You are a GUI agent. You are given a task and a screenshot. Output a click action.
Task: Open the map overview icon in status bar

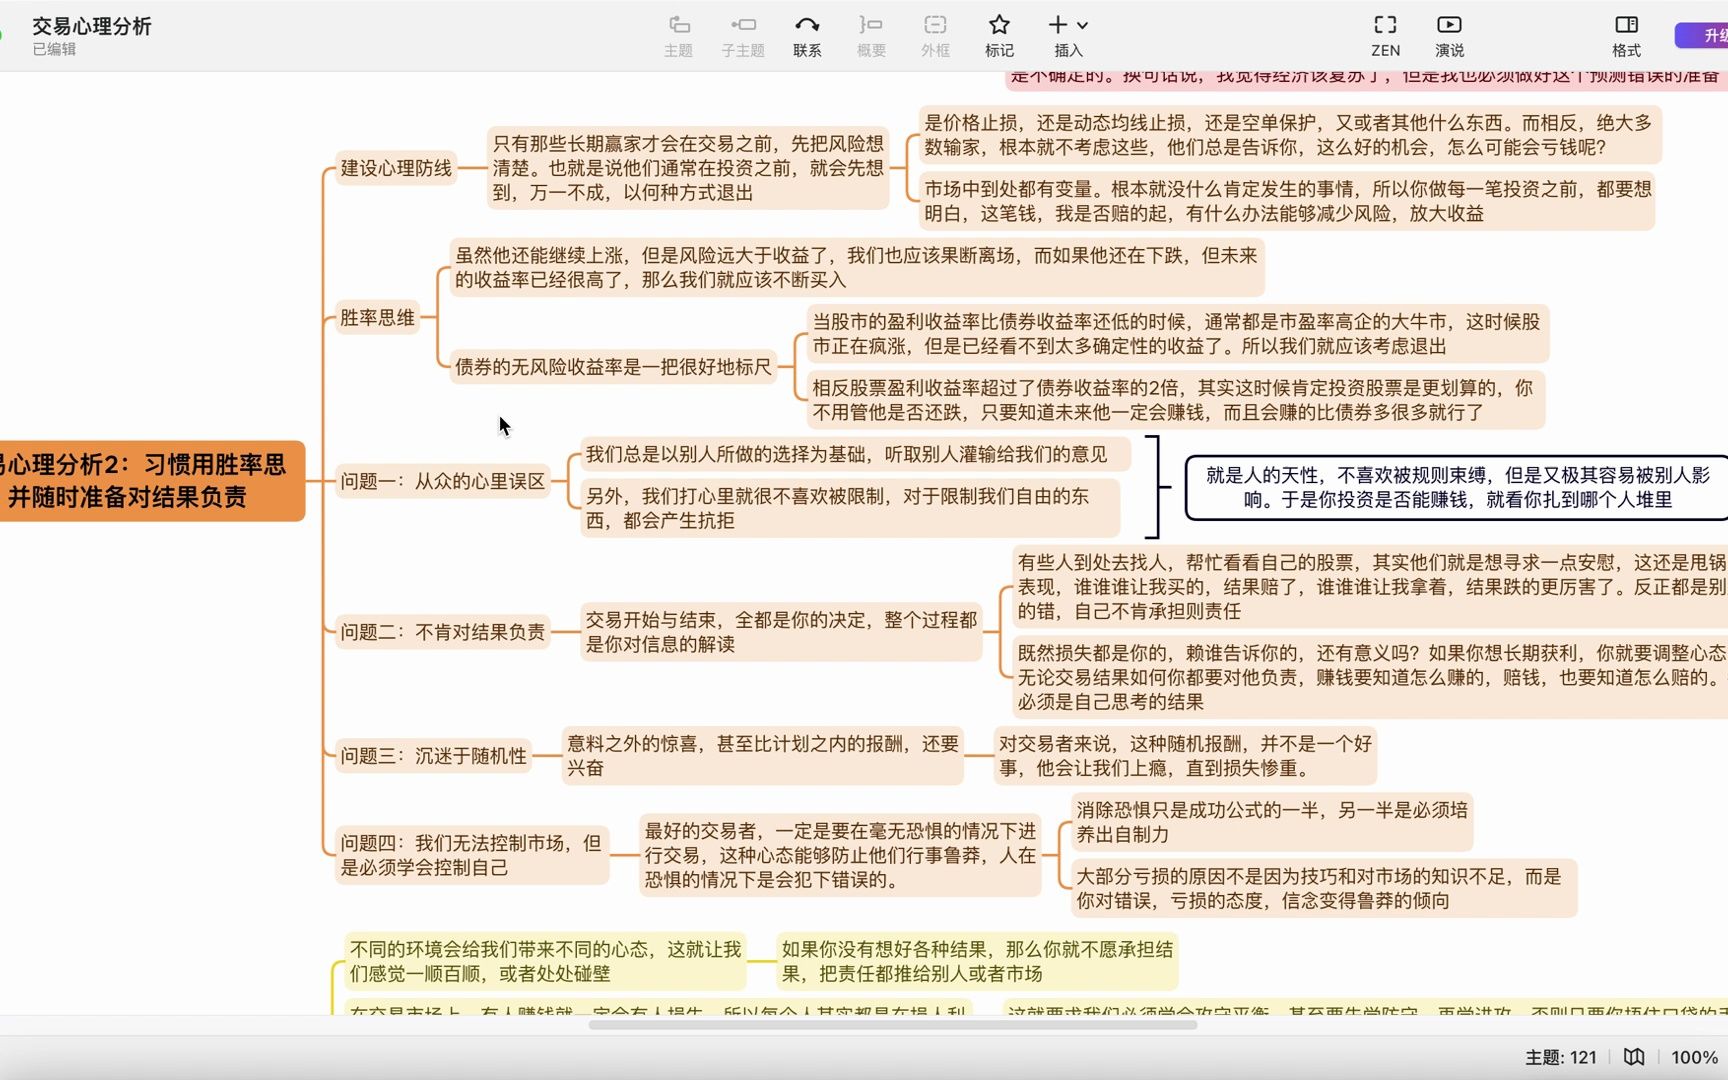coord(1634,1057)
